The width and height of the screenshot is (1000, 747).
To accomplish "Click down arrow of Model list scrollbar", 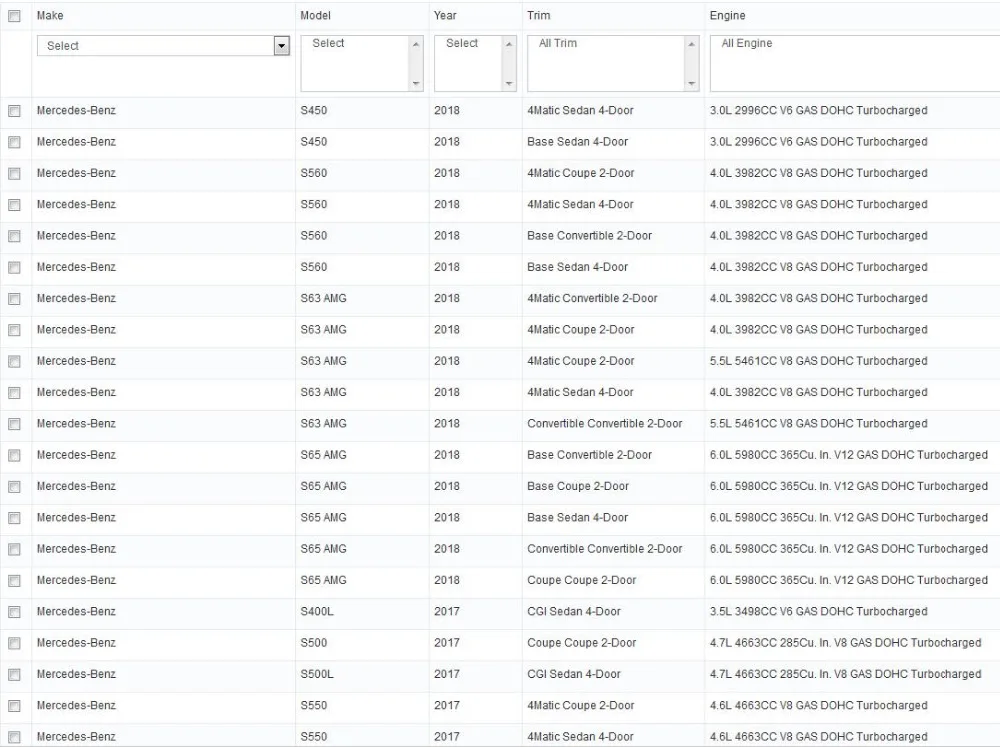I will click(x=416, y=84).
